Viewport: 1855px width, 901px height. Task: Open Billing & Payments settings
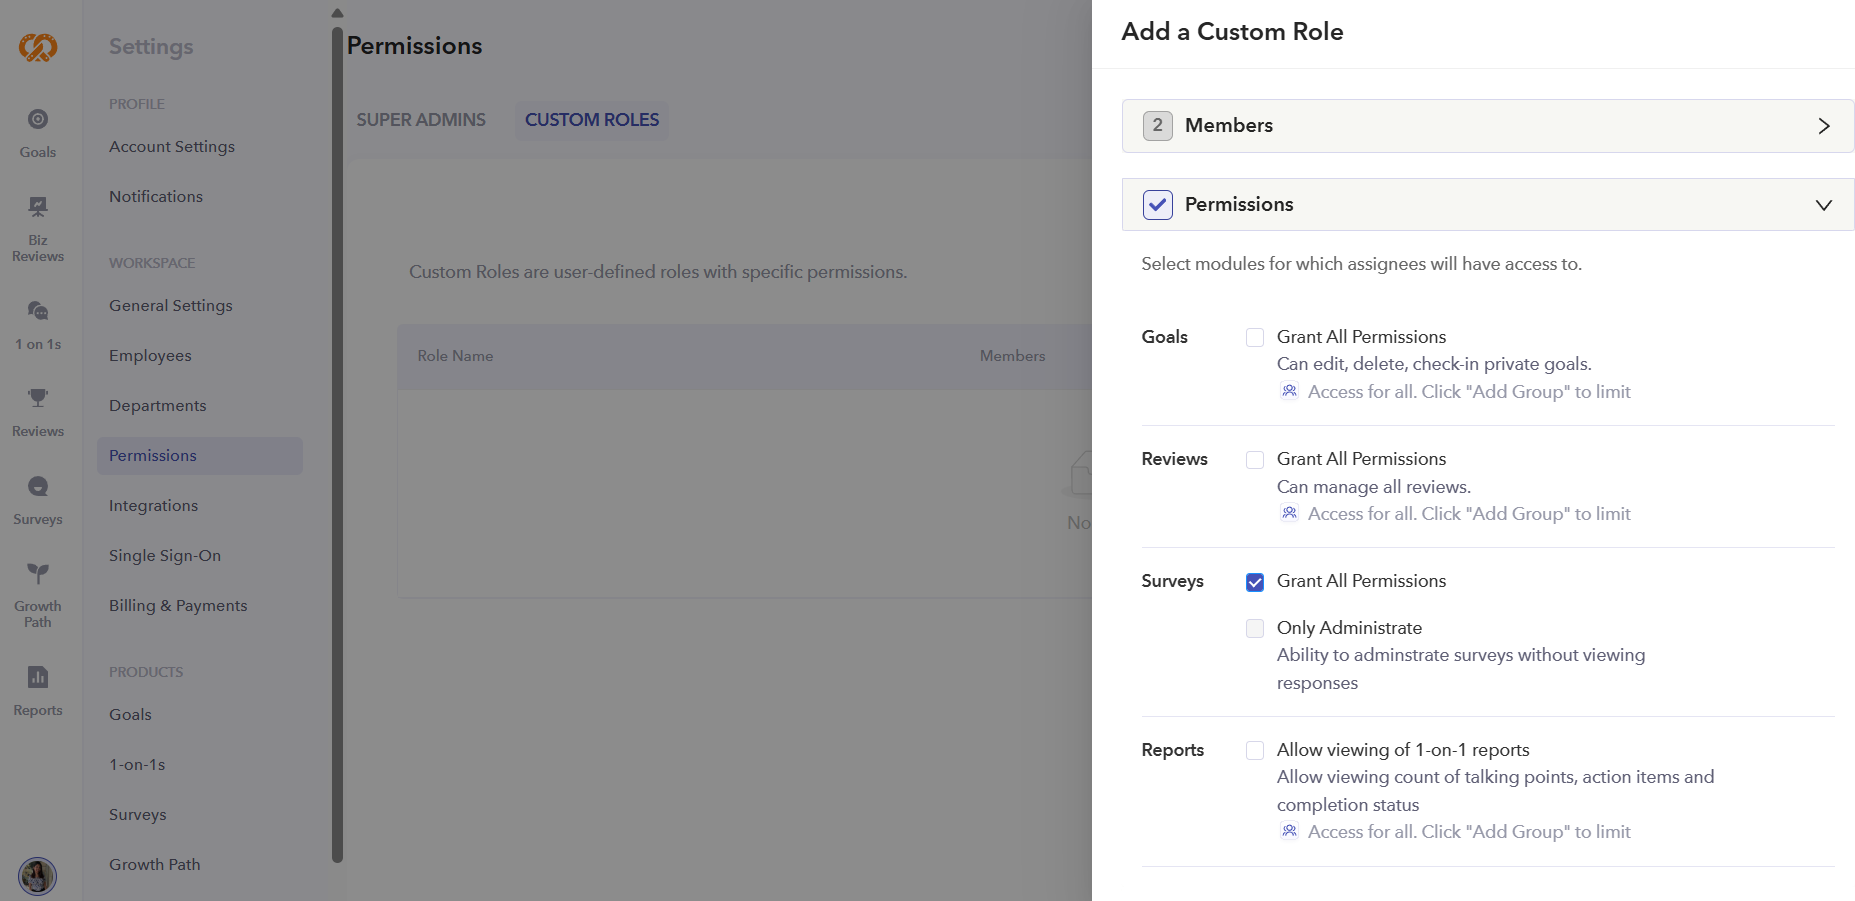point(178,605)
